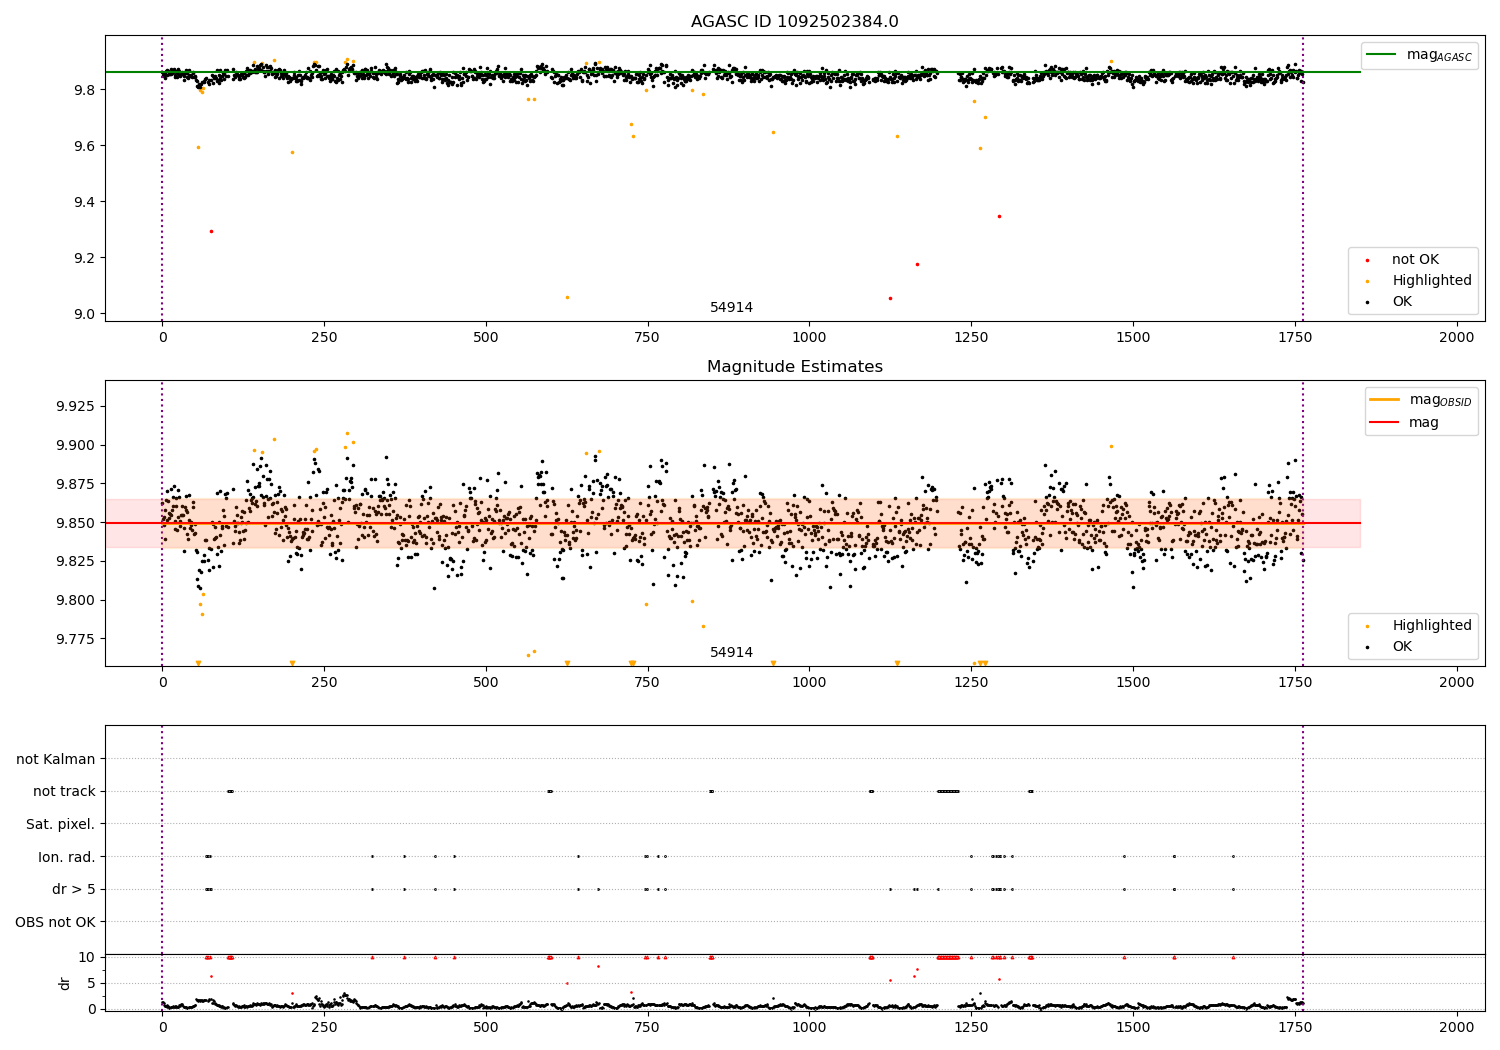Click the 9.0 tick label in the top plot
The image size is (1500, 1050).
click(85, 314)
